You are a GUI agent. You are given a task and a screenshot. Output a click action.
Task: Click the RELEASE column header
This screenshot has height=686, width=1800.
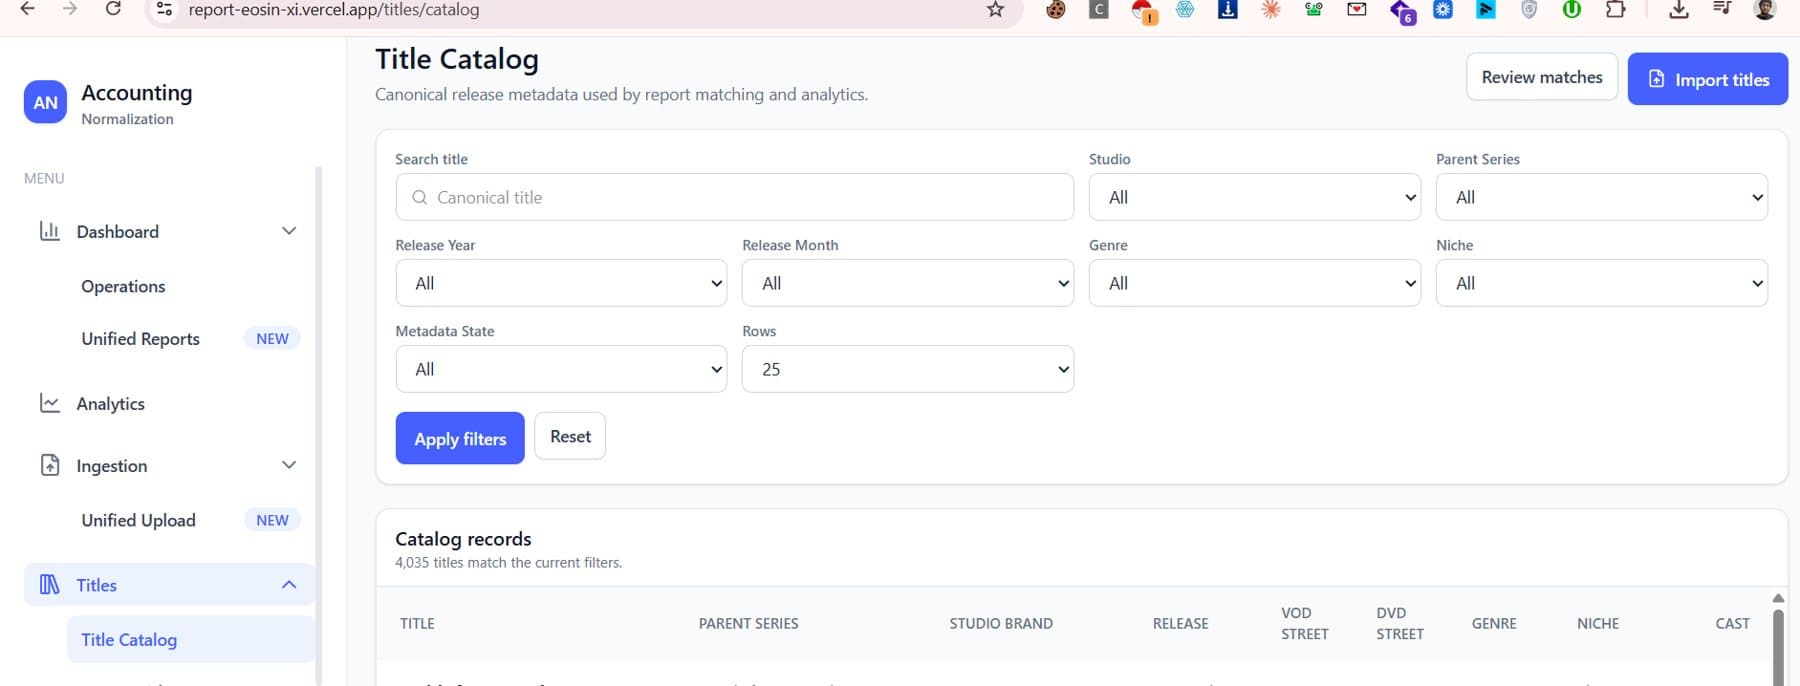(x=1180, y=623)
